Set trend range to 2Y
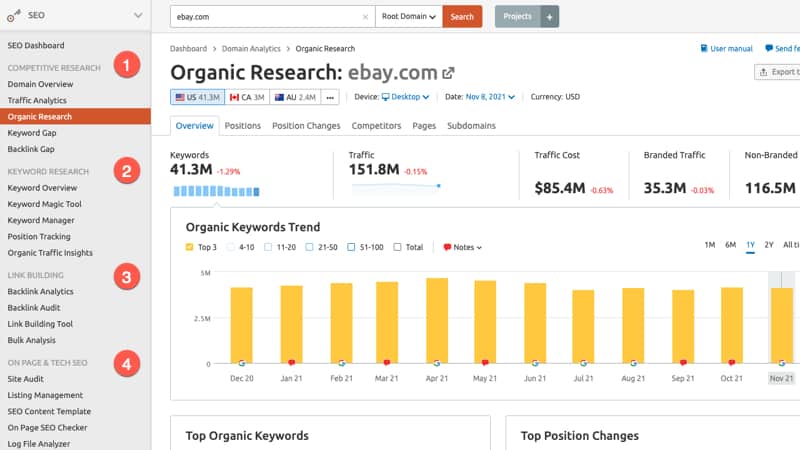Image resolution: width=800 pixels, height=450 pixels. point(769,245)
